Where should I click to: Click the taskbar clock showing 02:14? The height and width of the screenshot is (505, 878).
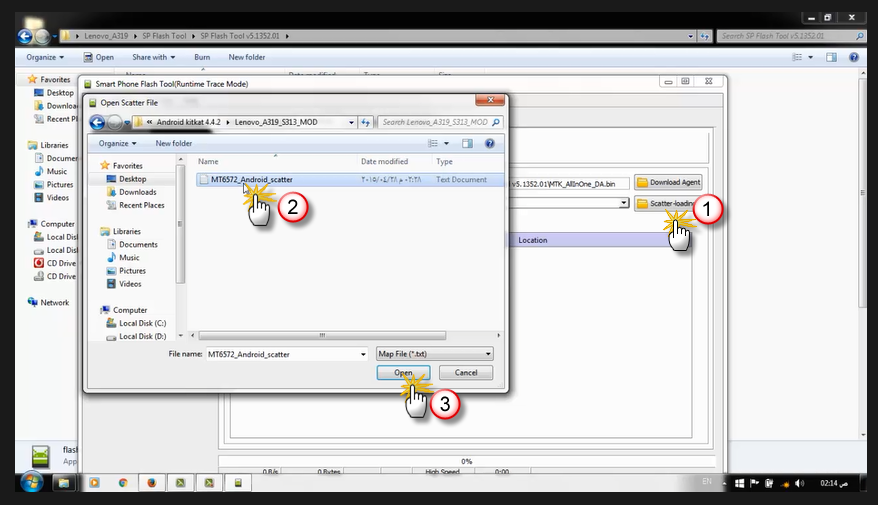833,483
